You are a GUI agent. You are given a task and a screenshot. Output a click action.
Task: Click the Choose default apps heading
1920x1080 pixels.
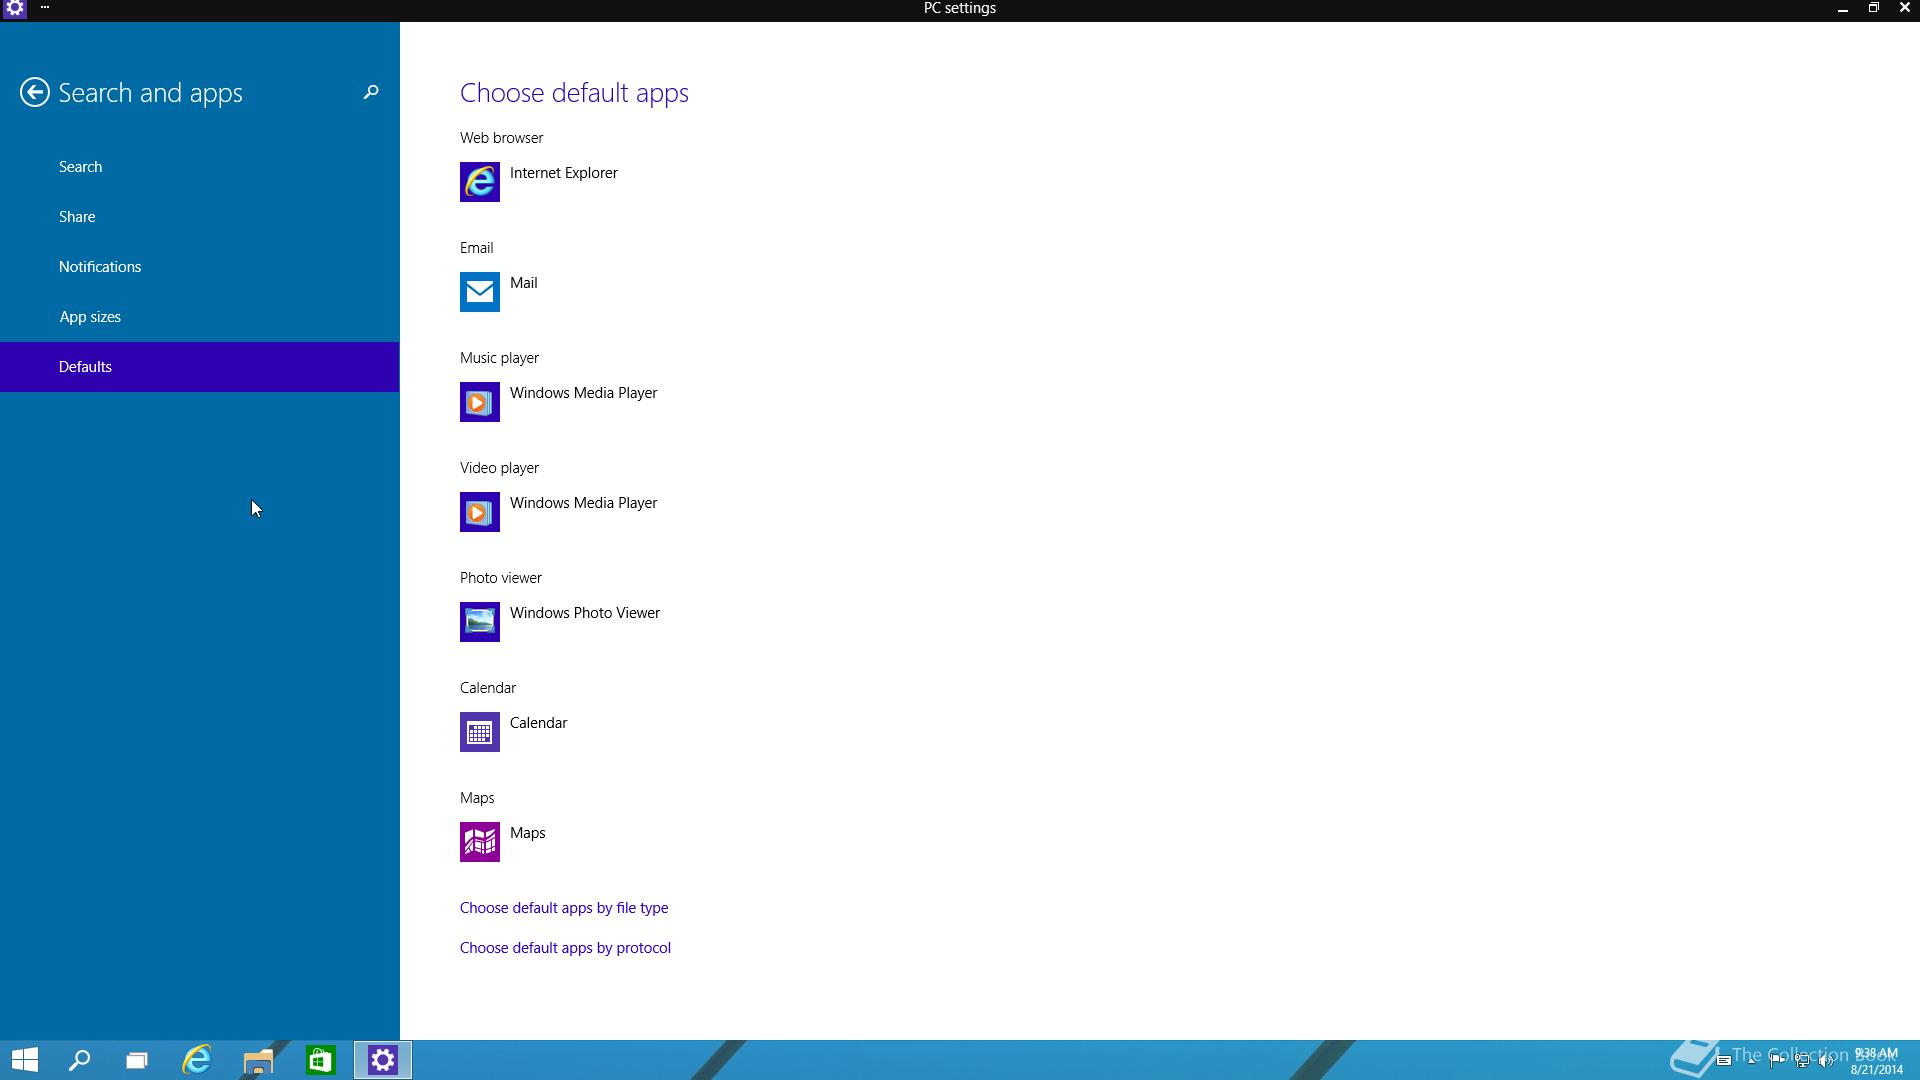pyautogui.click(x=574, y=93)
